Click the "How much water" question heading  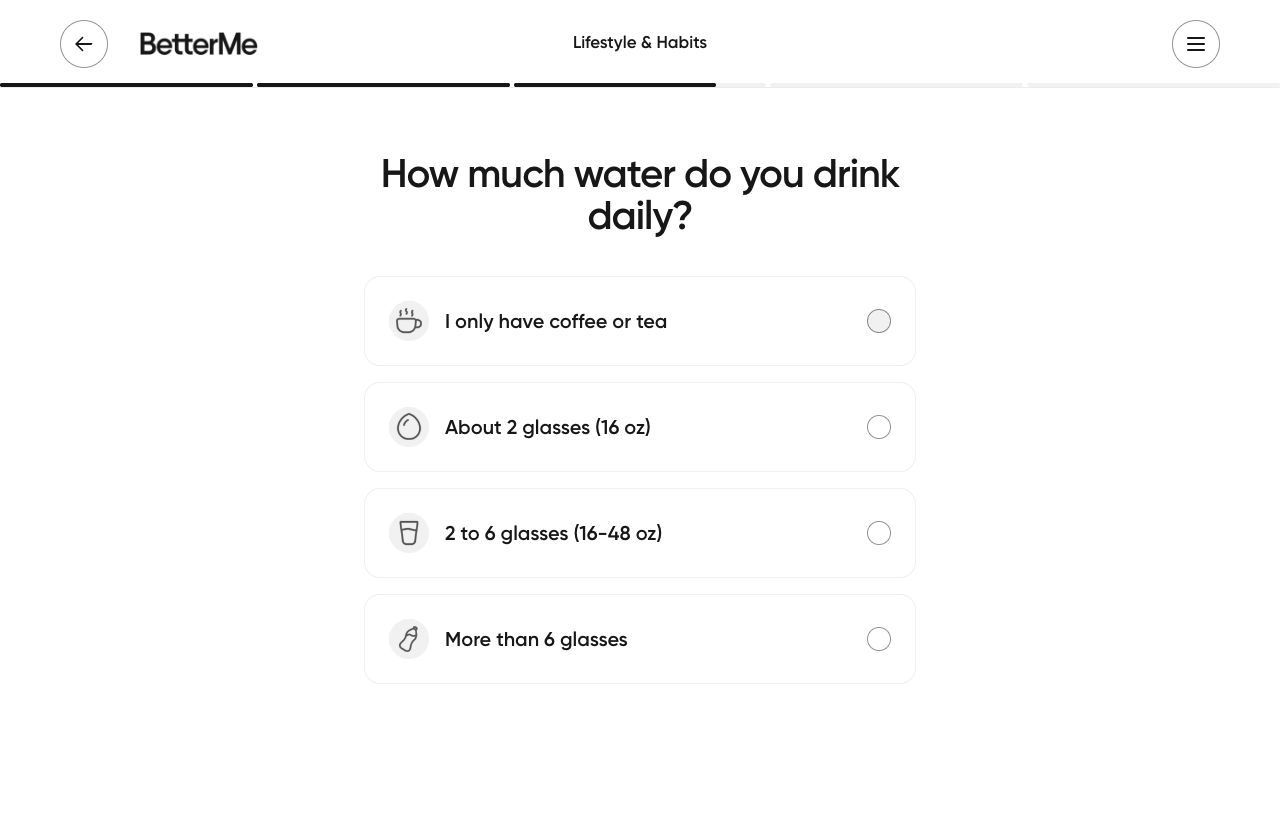640,194
